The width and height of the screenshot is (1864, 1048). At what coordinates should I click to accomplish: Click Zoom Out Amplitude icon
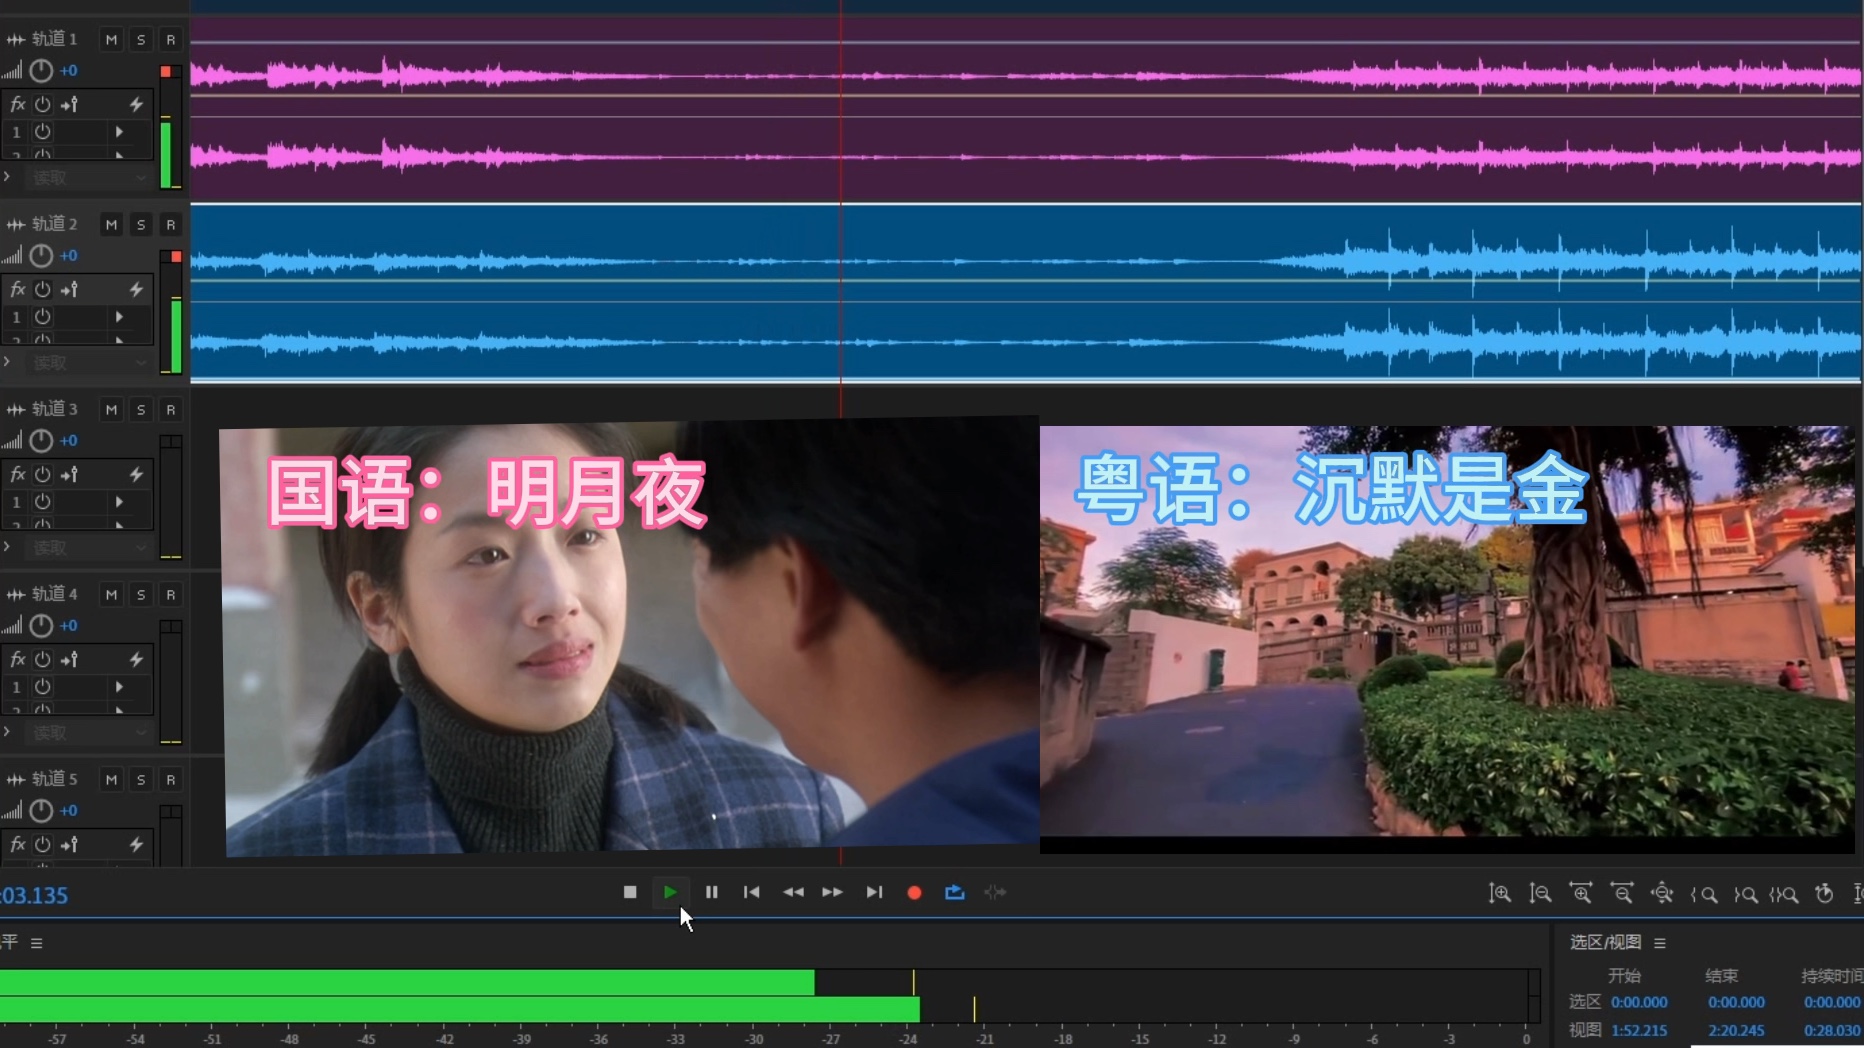coord(1541,894)
